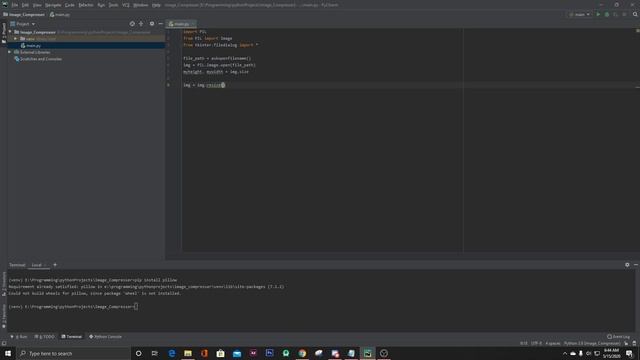Open the Code menu
The width and height of the screenshot is (640, 360).
pyautogui.click(x=70, y=5)
